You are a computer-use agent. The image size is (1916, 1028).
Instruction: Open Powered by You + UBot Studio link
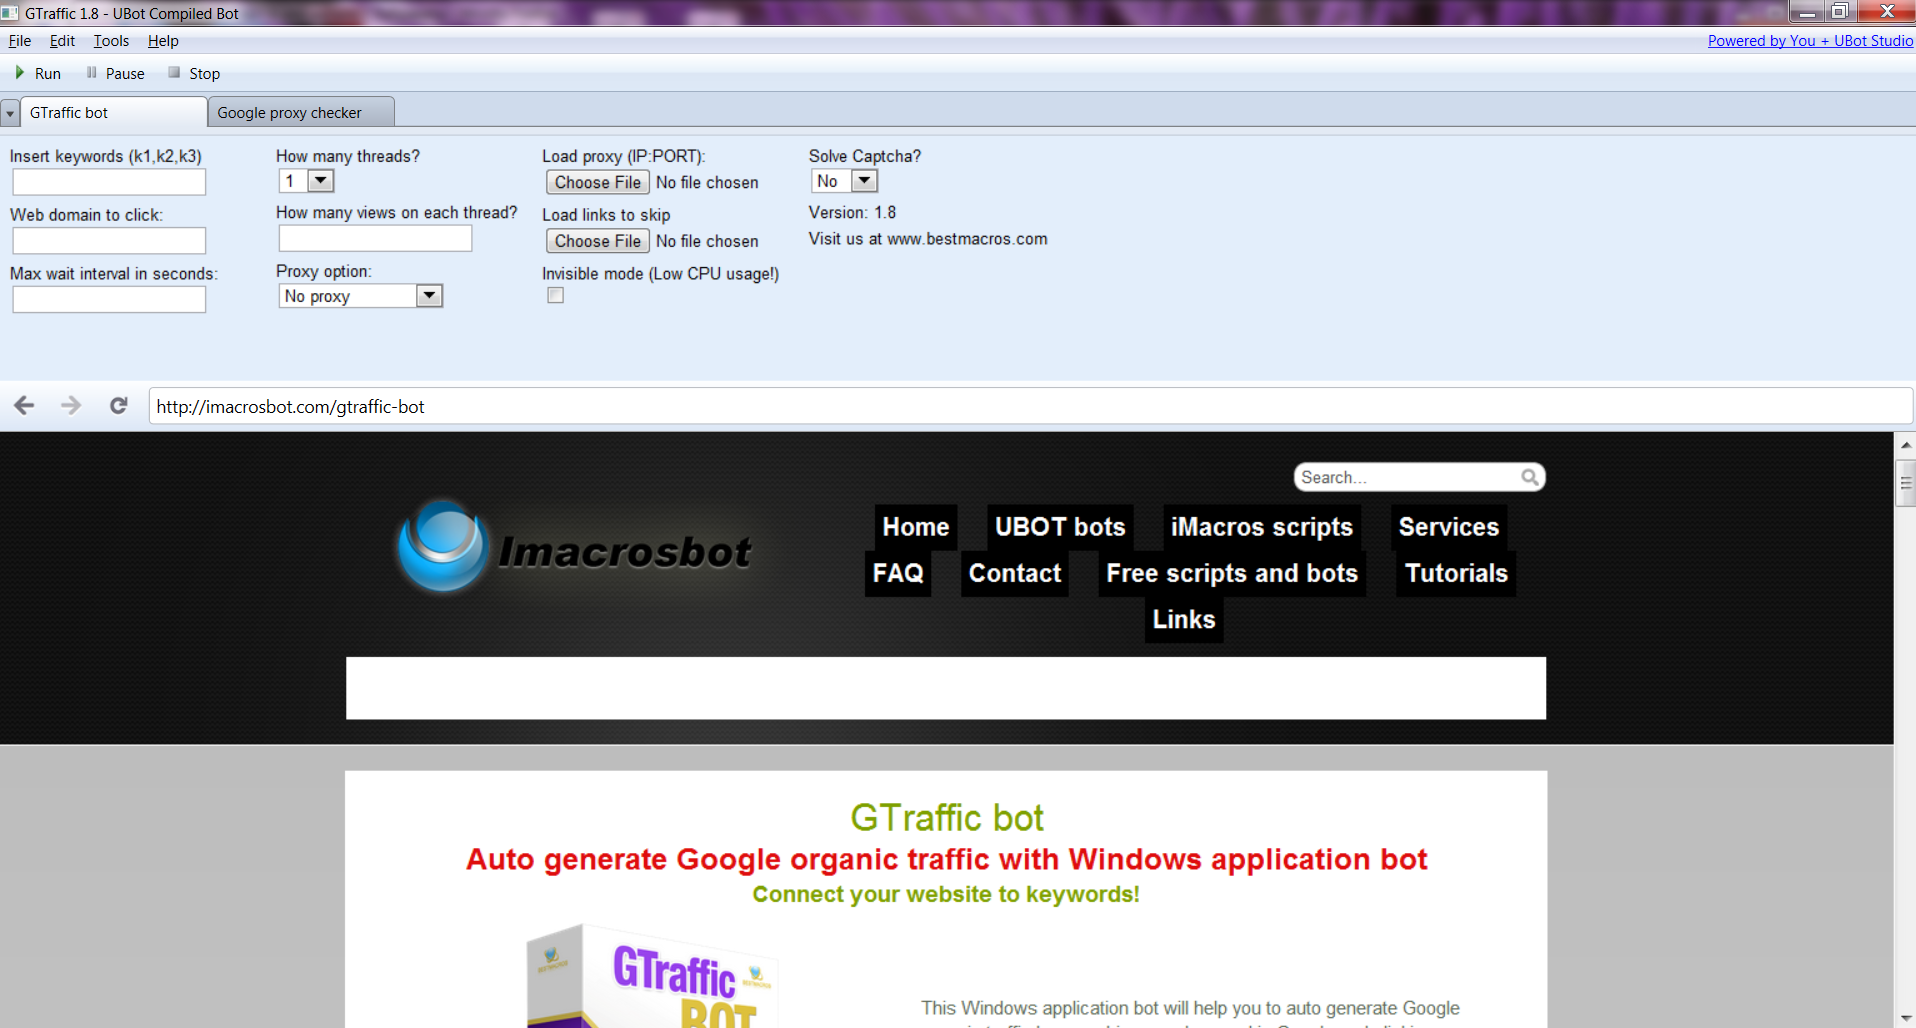tap(1810, 41)
